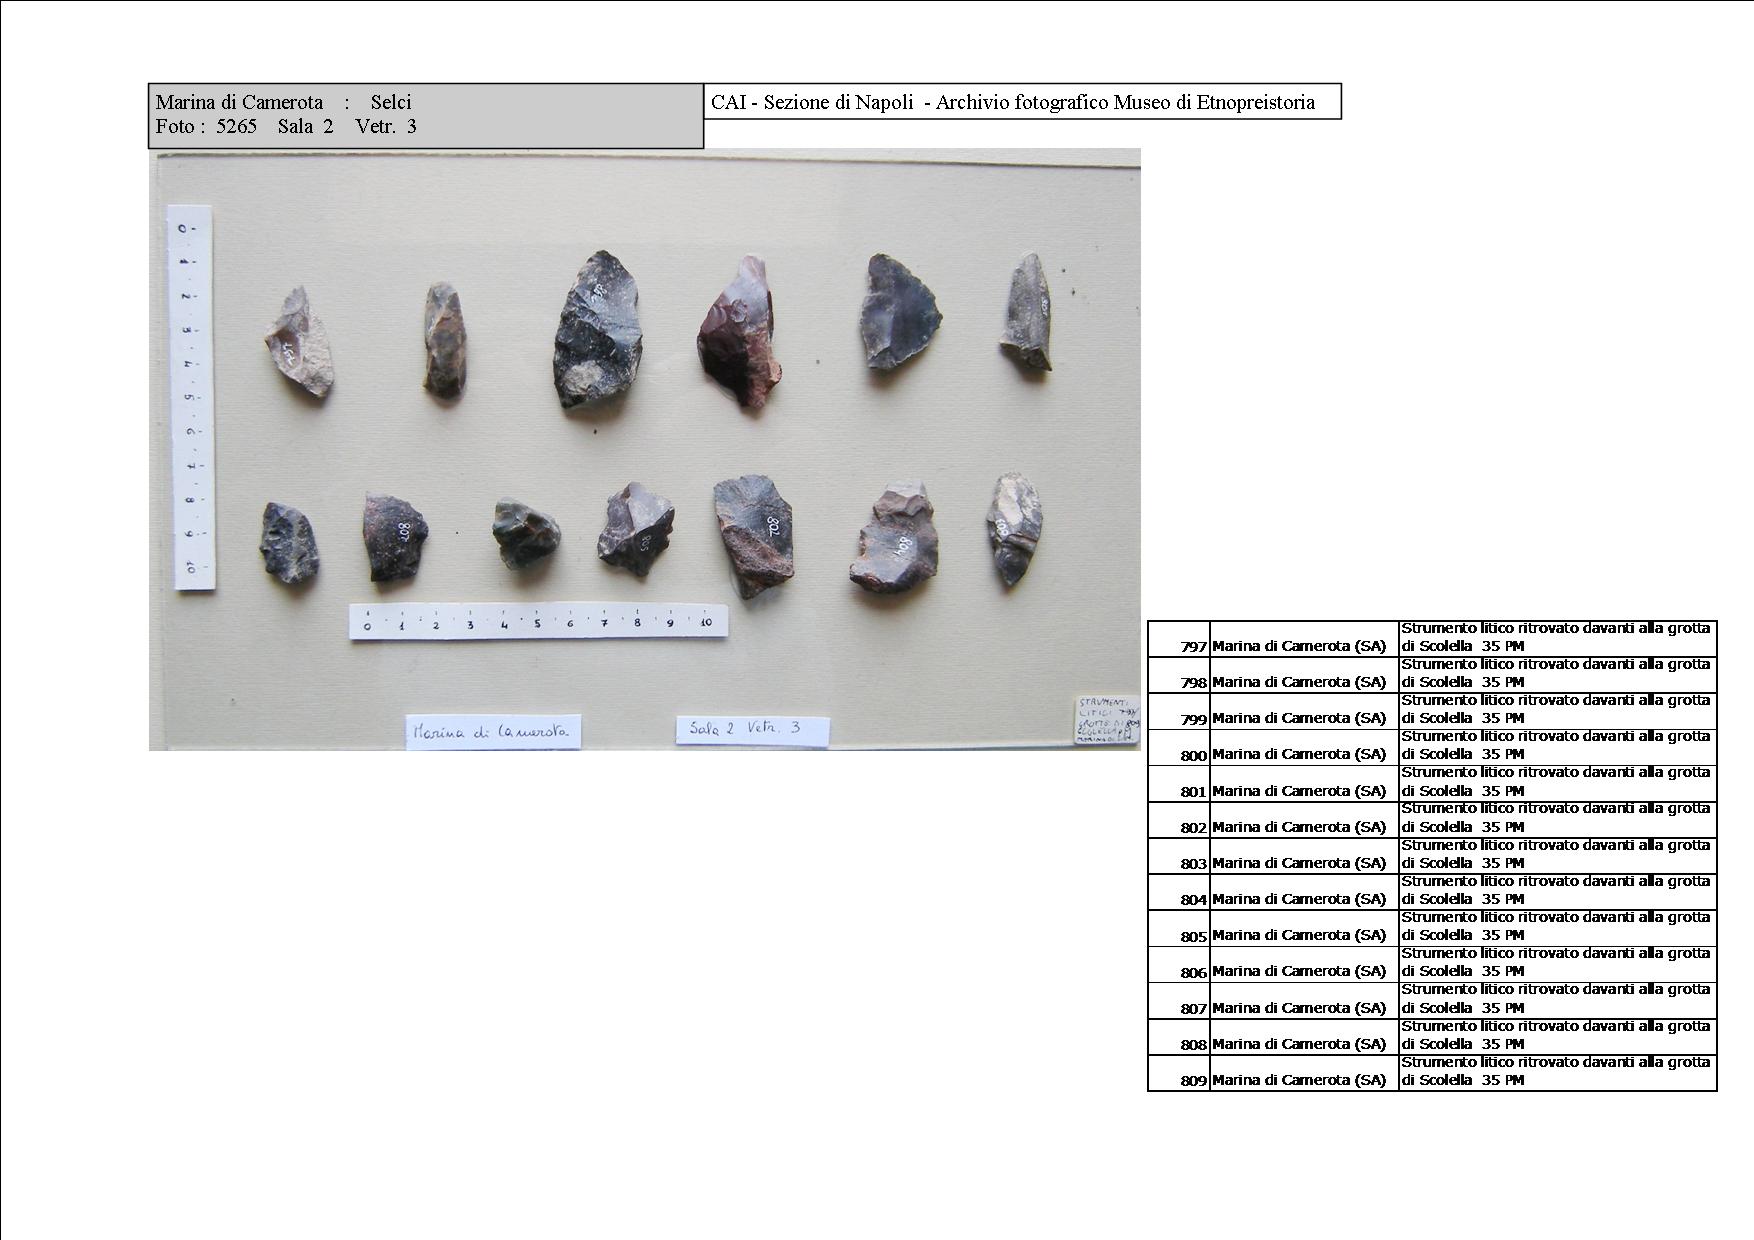1754x1240 pixels.
Task: Click the vertical paper ruler in the photo
Action: click(x=191, y=398)
